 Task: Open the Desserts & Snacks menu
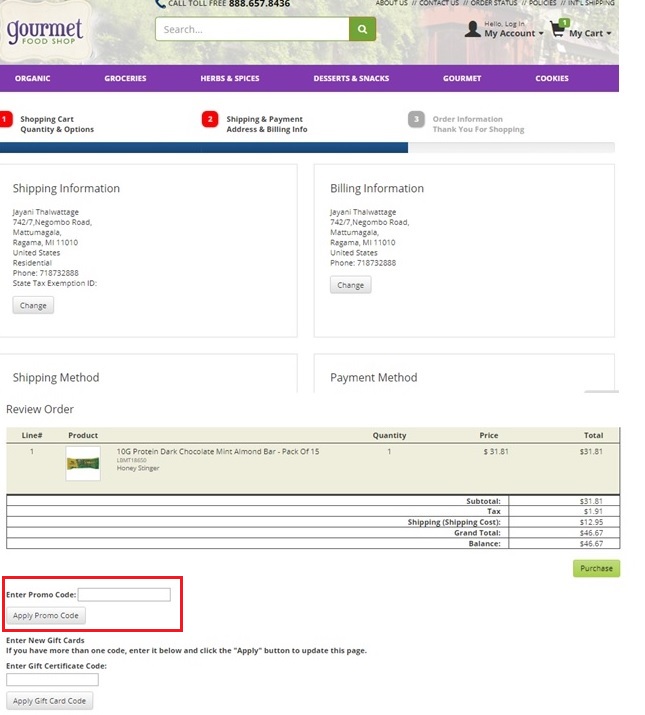tap(351, 78)
